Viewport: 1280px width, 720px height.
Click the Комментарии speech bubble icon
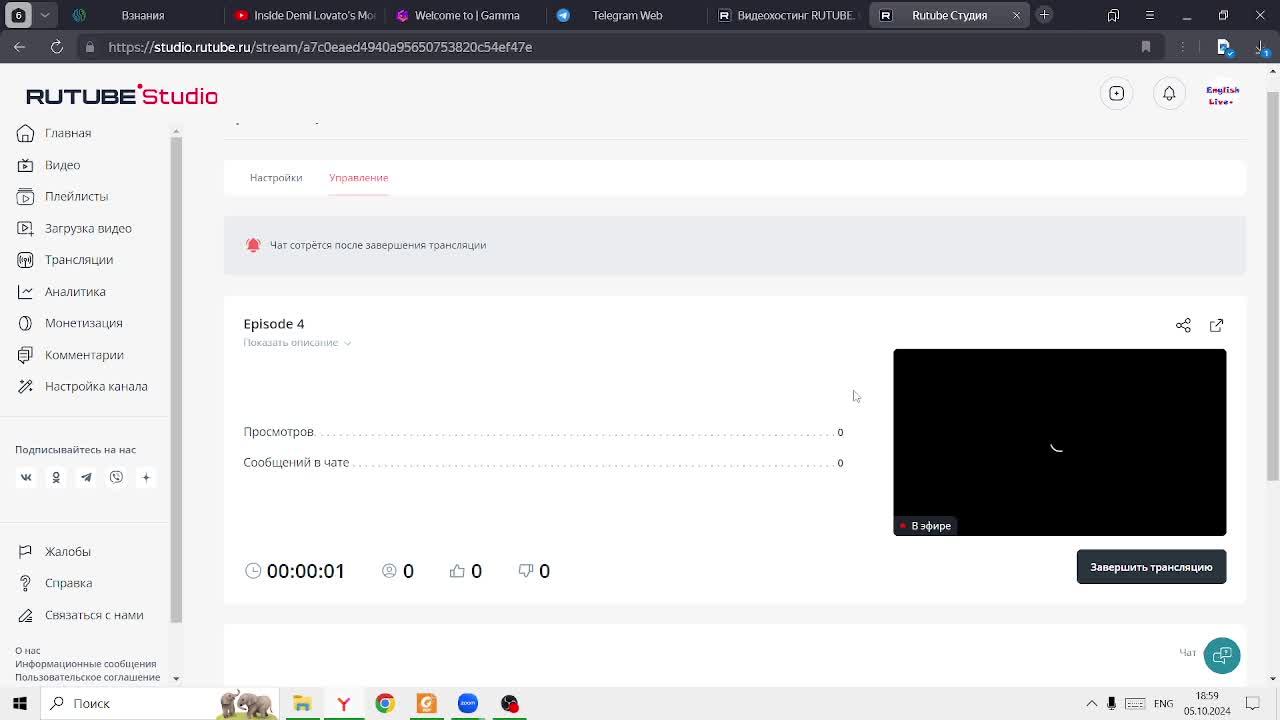click(x=26, y=355)
